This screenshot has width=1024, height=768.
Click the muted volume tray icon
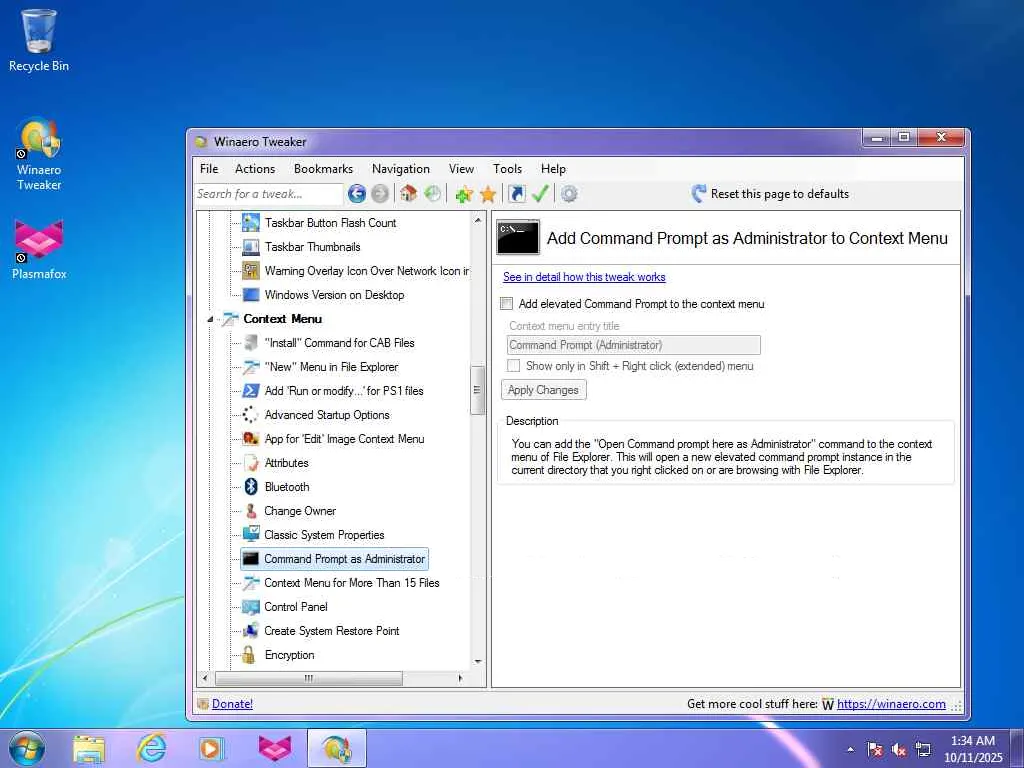point(899,750)
